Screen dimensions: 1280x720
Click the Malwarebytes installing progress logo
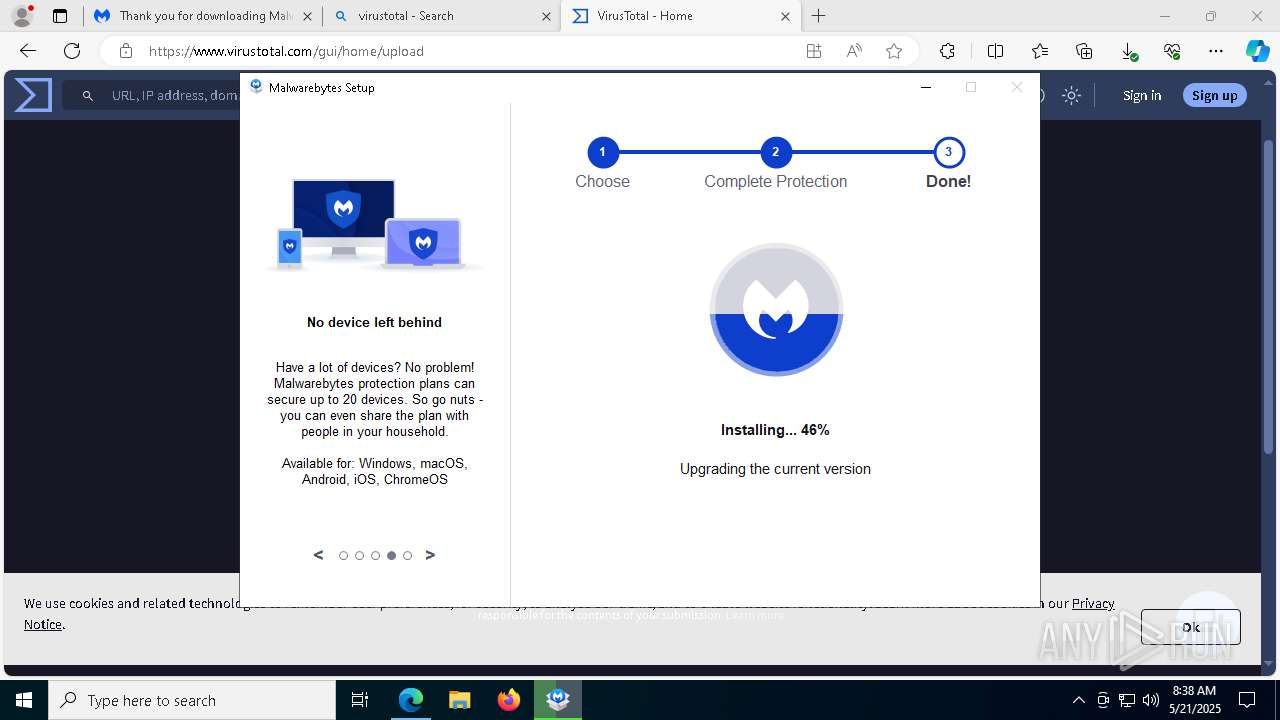click(776, 310)
